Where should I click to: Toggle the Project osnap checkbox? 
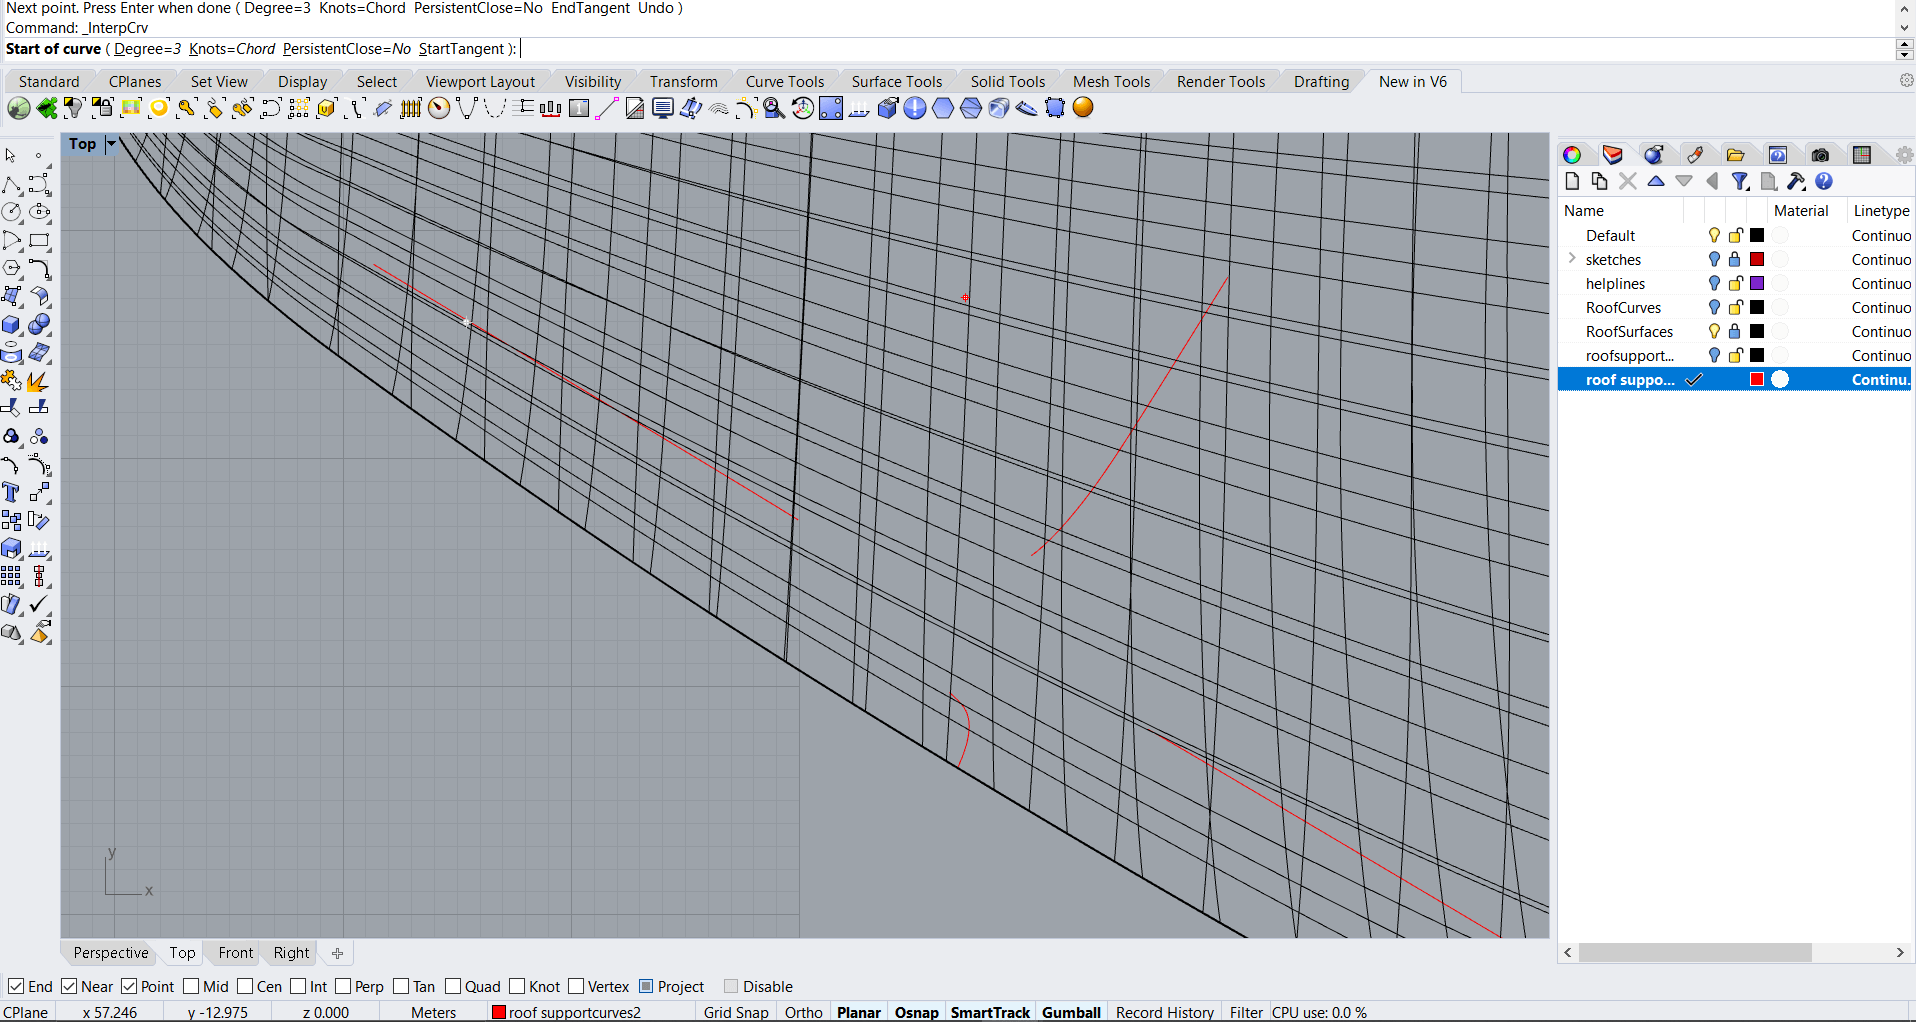[646, 986]
